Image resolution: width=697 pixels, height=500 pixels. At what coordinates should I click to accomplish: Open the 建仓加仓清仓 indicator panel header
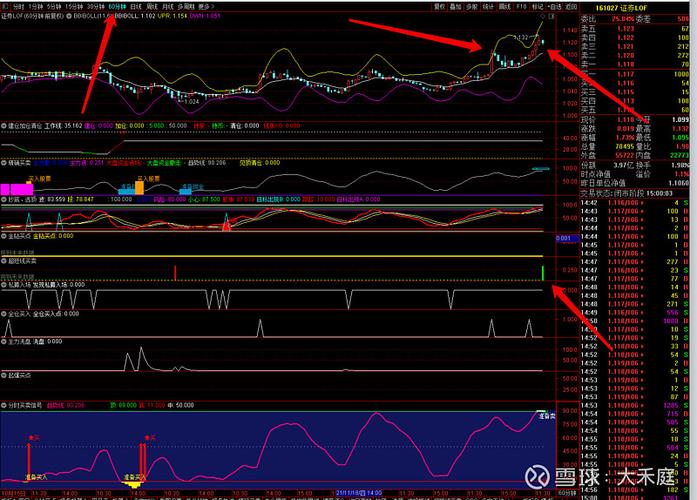click(27, 126)
